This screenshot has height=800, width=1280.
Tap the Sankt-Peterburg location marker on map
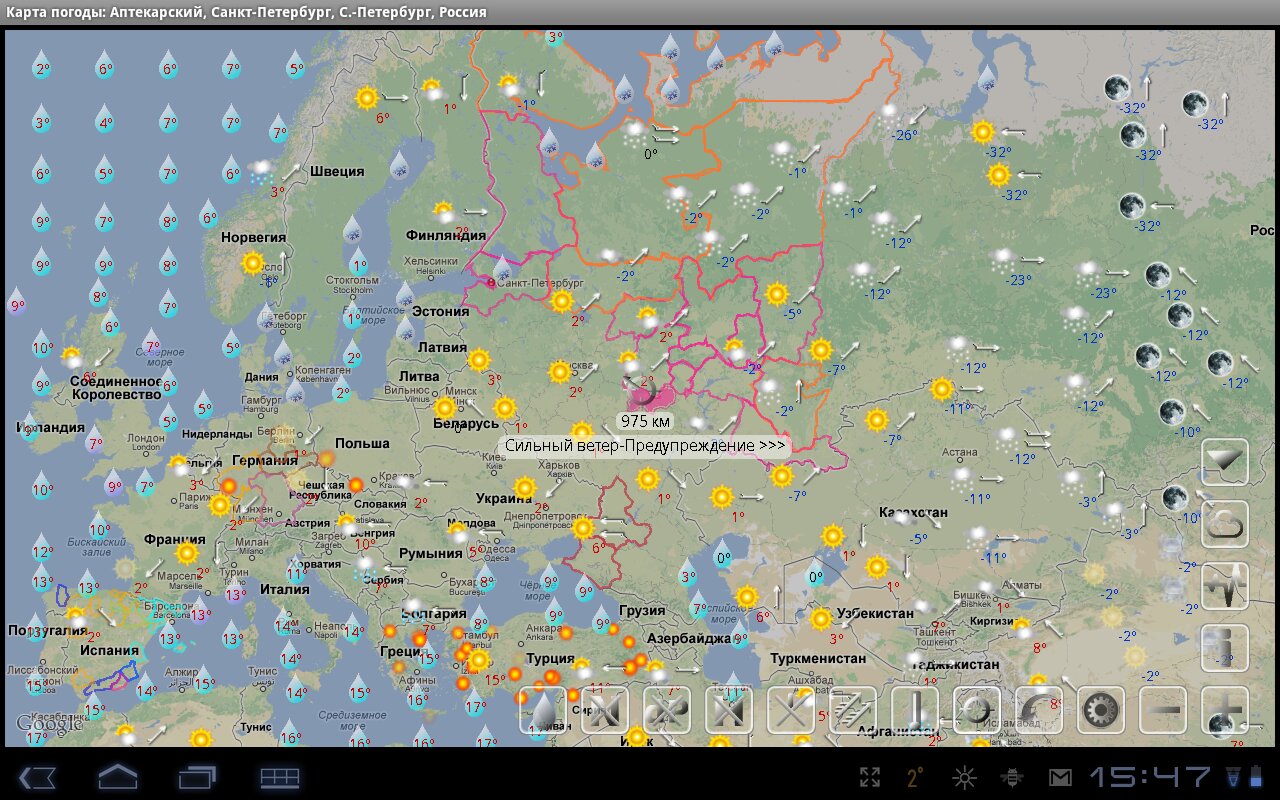coord(490,283)
